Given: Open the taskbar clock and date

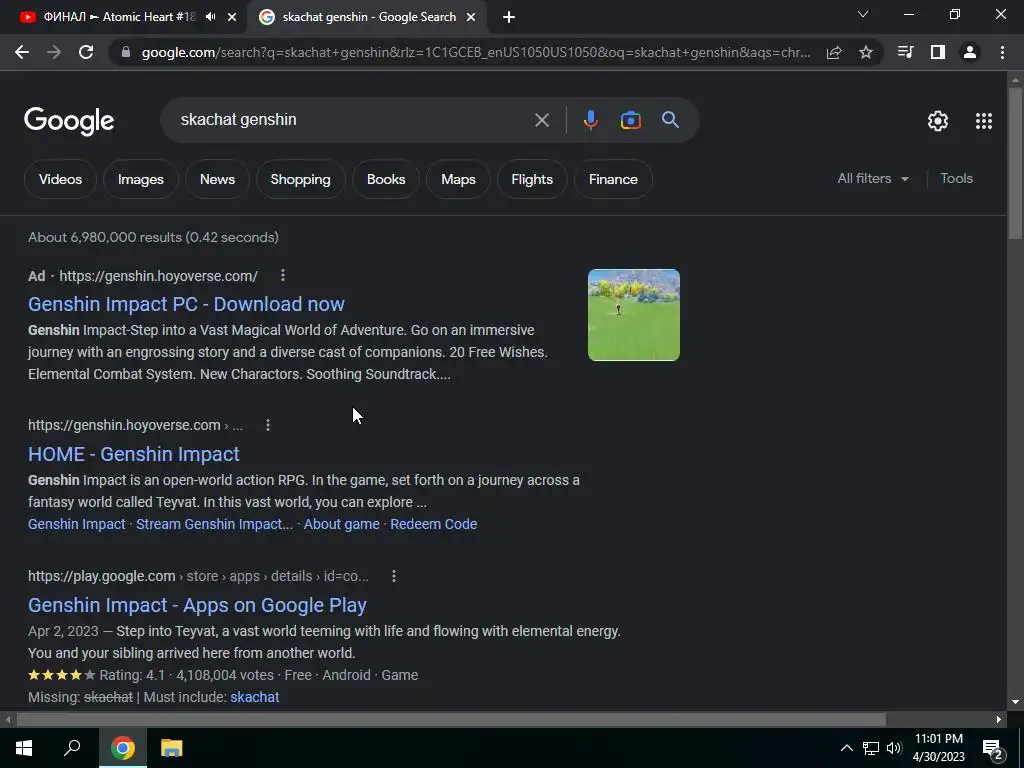Looking at the screenshot, I should point(938,748).
